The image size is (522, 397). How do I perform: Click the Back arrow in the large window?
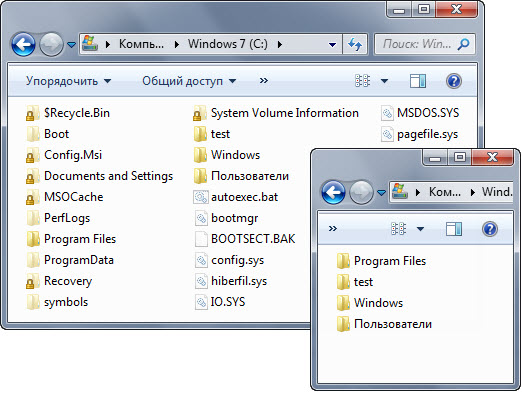pyautogui.click(x=23, y=44)
